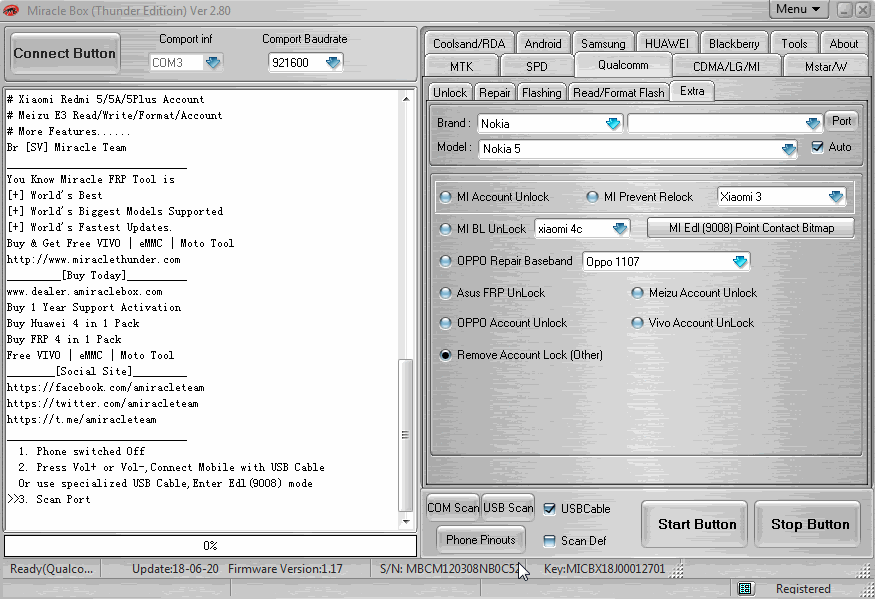
Task: Select Remove Account Lock (Other) radio option
Action: click(445, 355)
